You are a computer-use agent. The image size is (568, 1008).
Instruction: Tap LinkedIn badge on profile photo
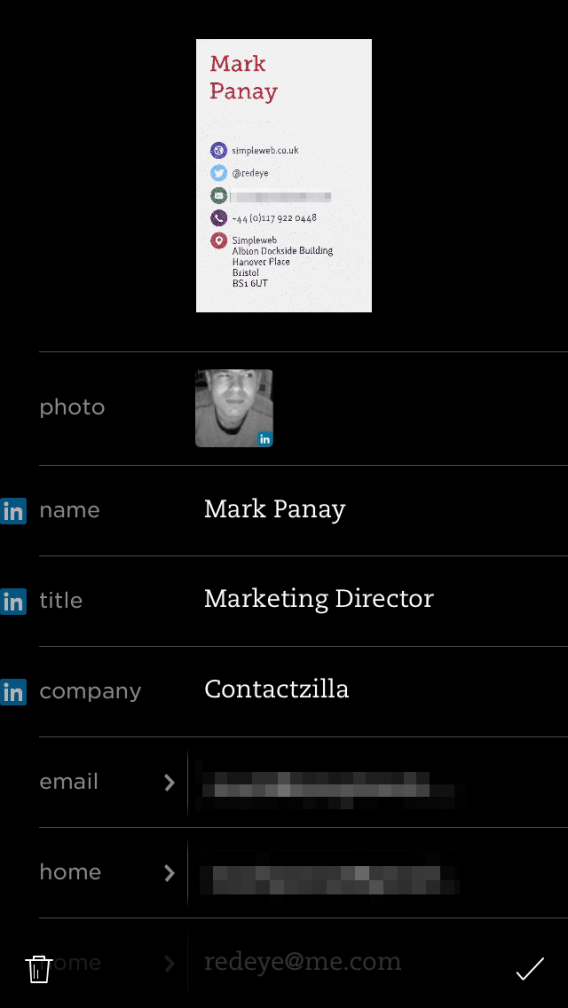265,439
